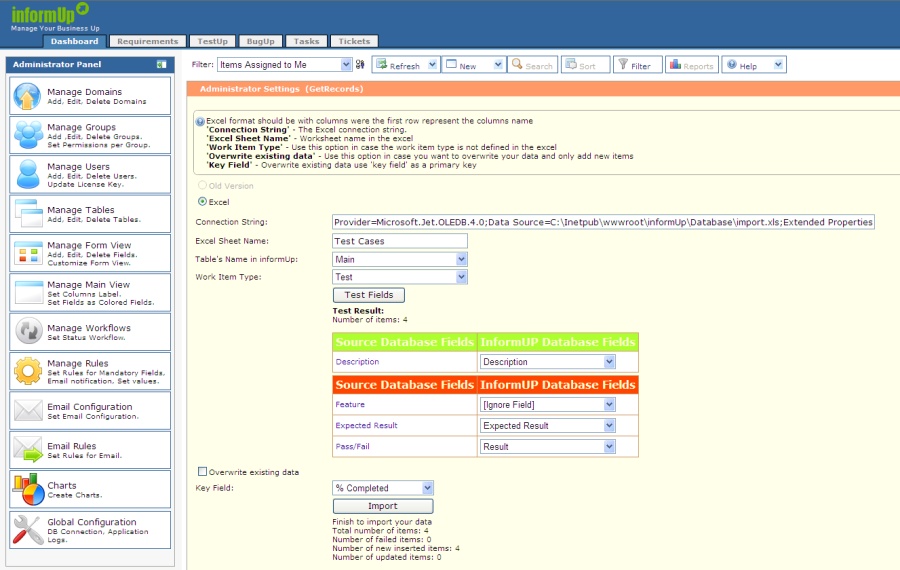This screenshot has height=570, width=900.
Task: Click the Manage Rules link text
Action: tap(77, 363)
